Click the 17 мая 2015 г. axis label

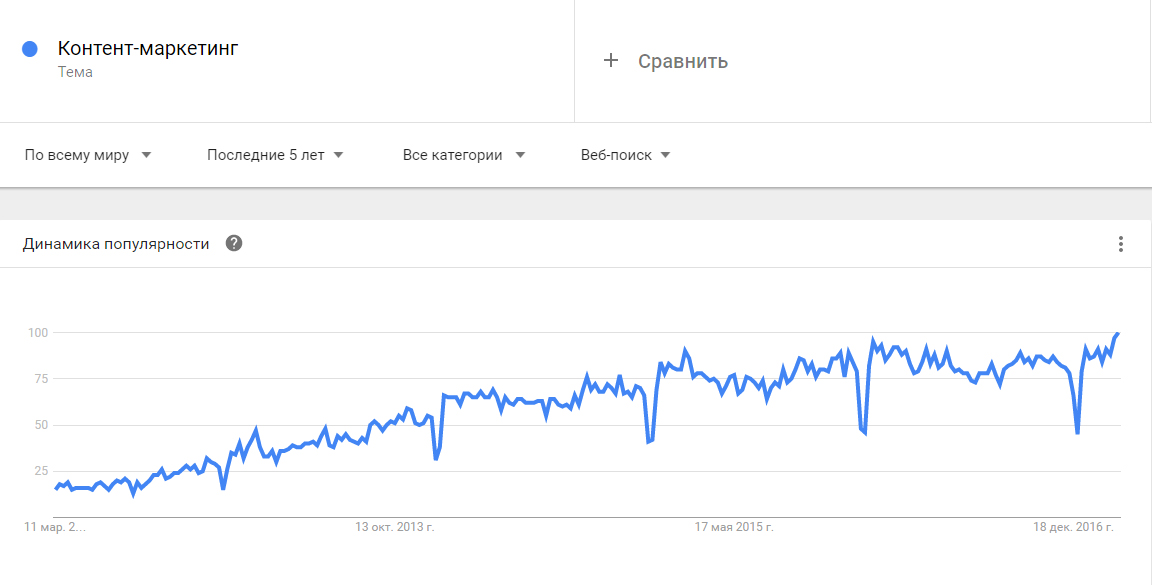click(734, 527)
